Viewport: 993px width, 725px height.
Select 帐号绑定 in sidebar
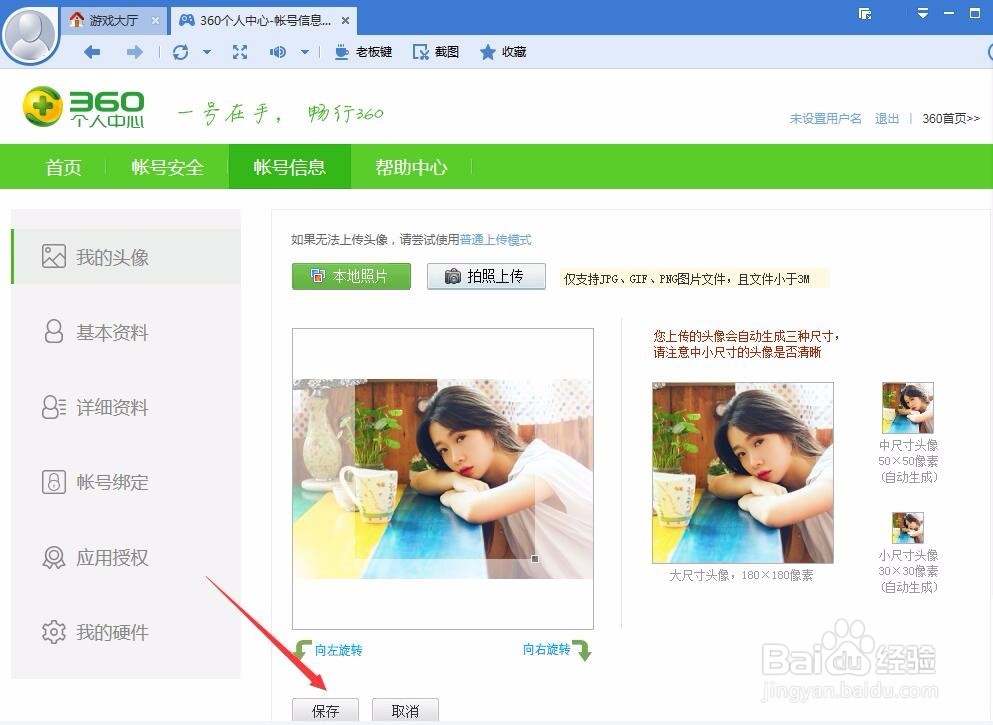pos(127,482)
